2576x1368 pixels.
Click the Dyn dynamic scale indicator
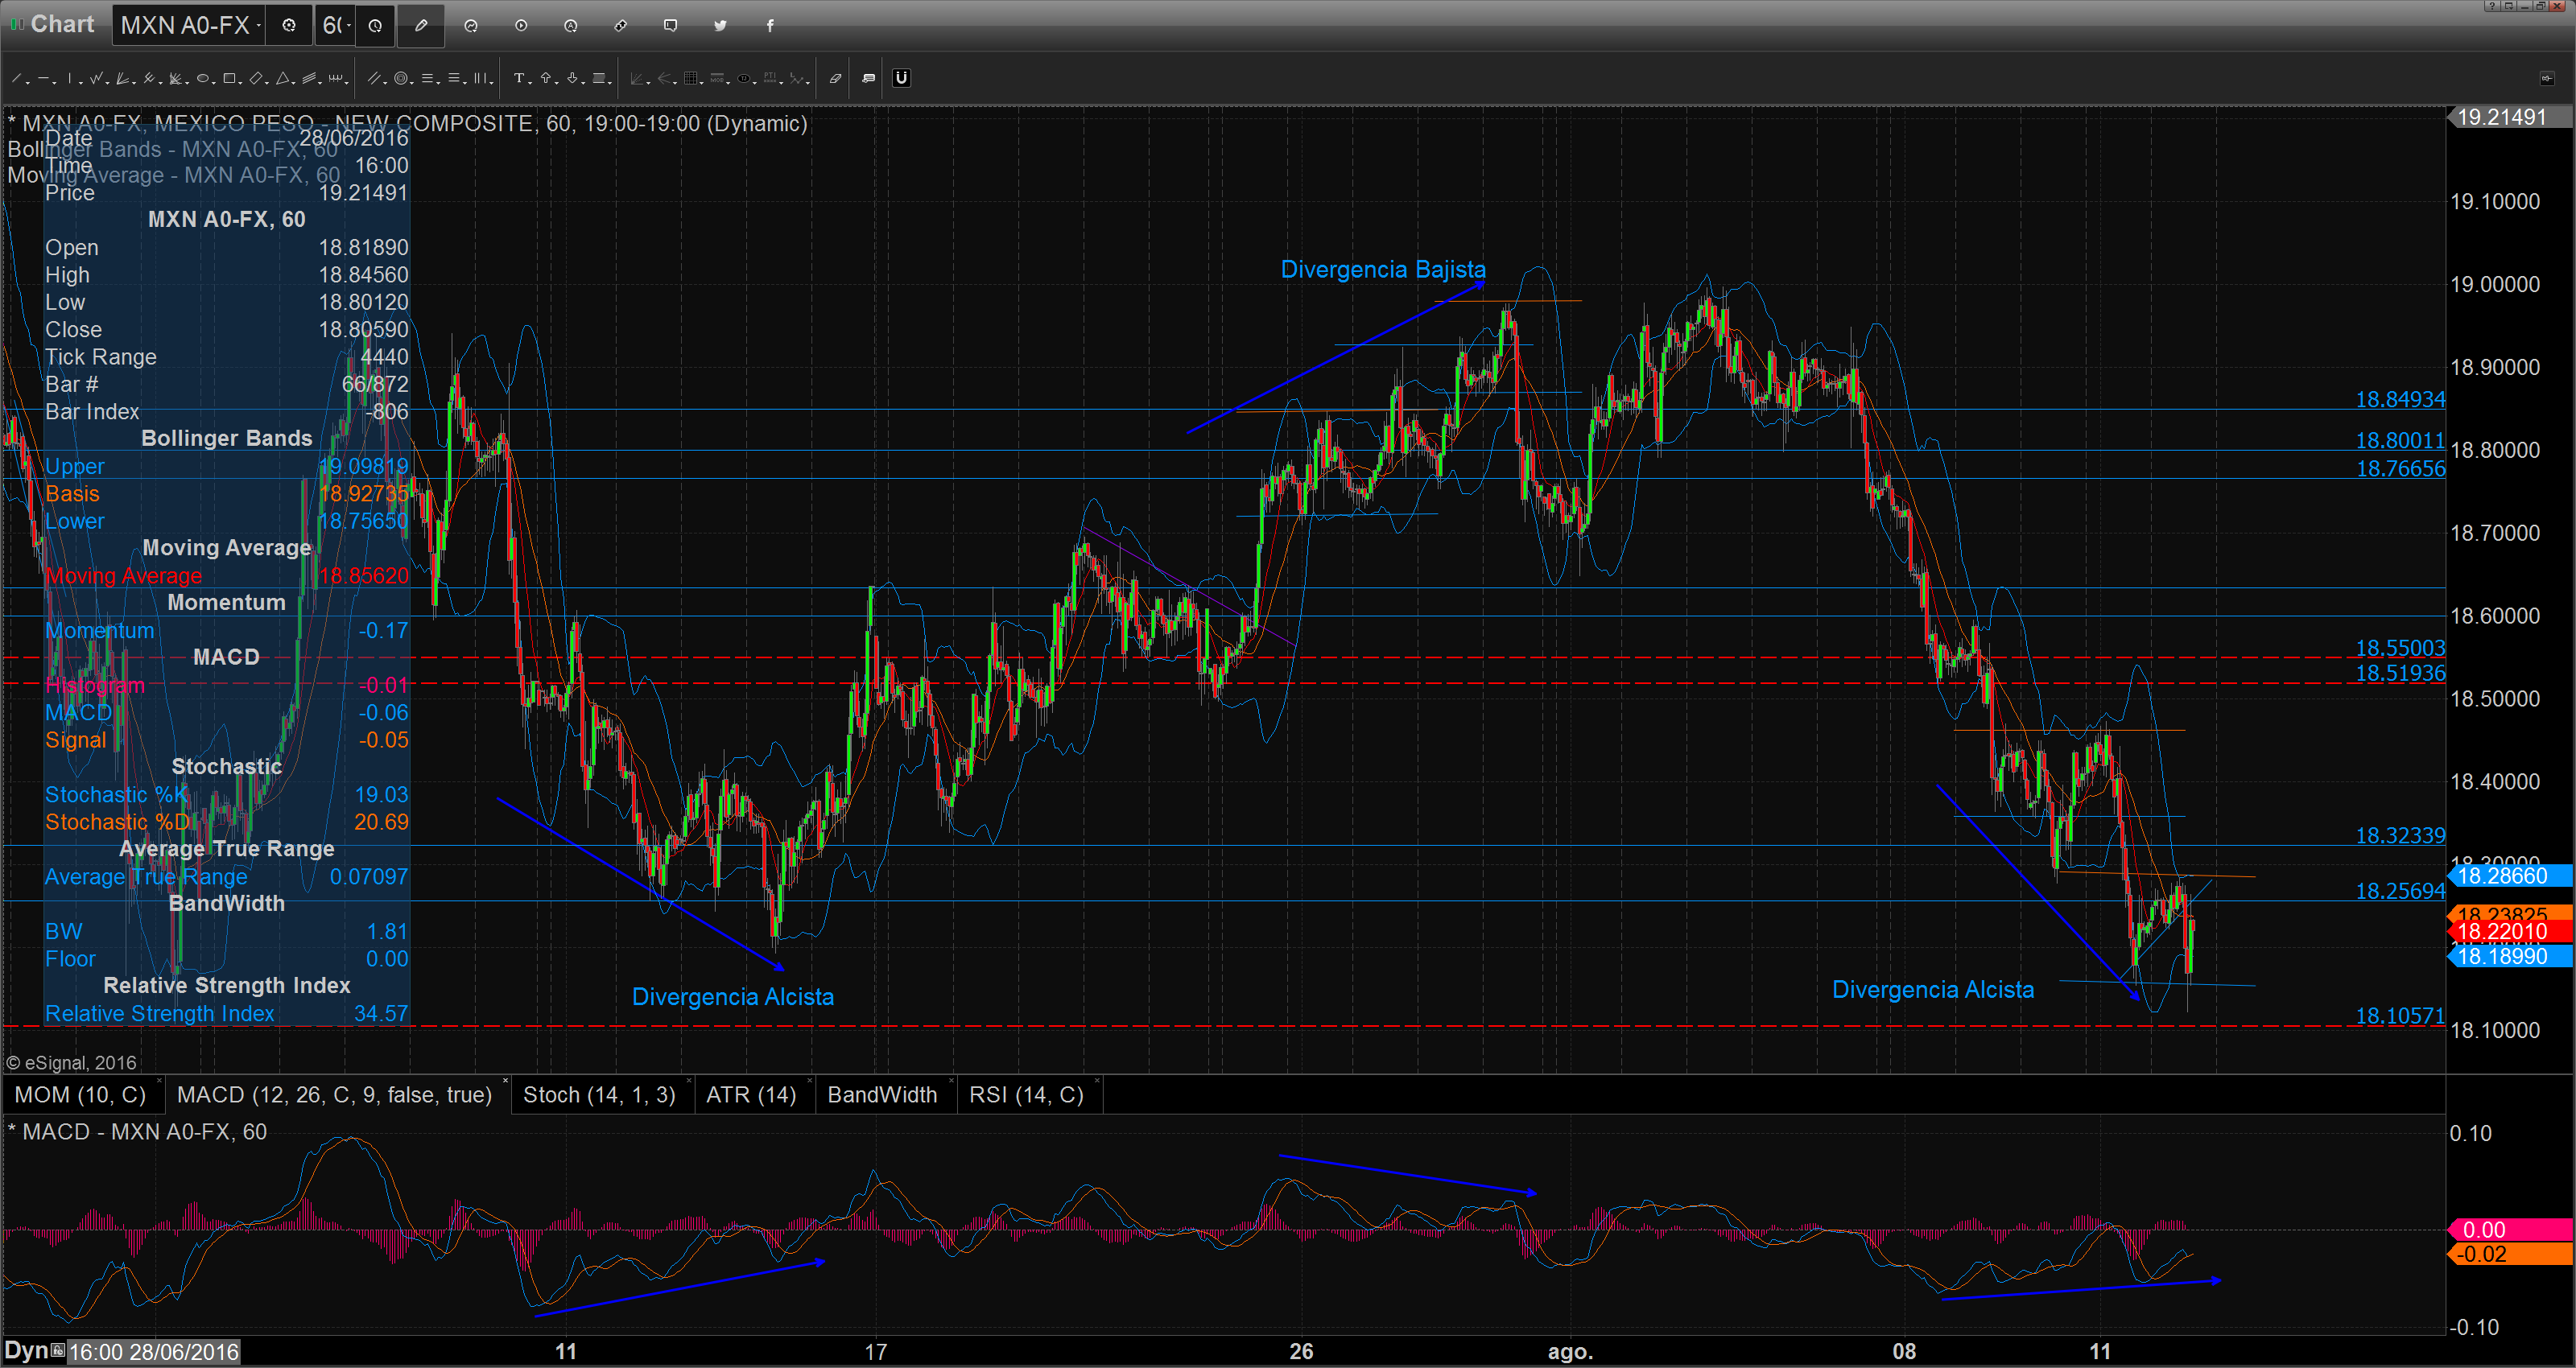26,1351
